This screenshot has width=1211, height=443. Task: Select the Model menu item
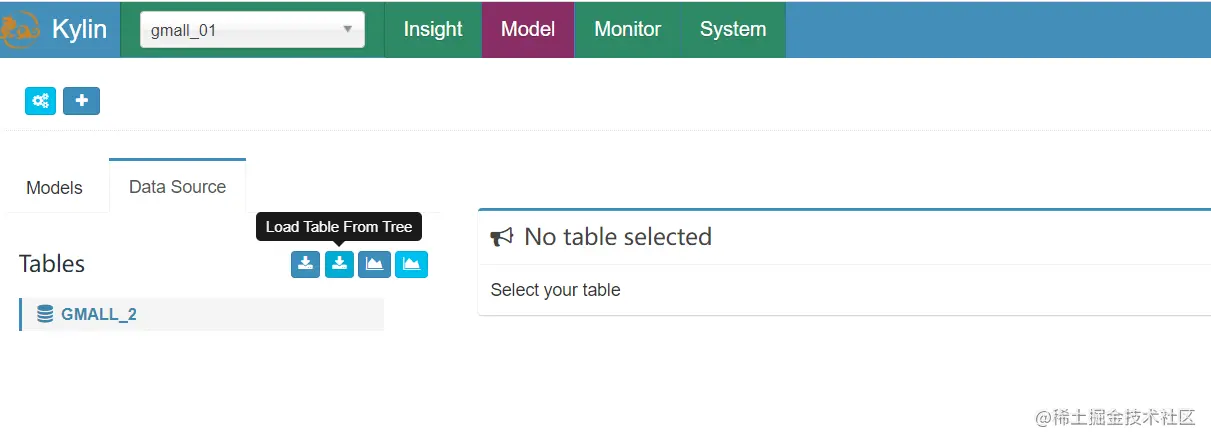click(x=528, y=30)
